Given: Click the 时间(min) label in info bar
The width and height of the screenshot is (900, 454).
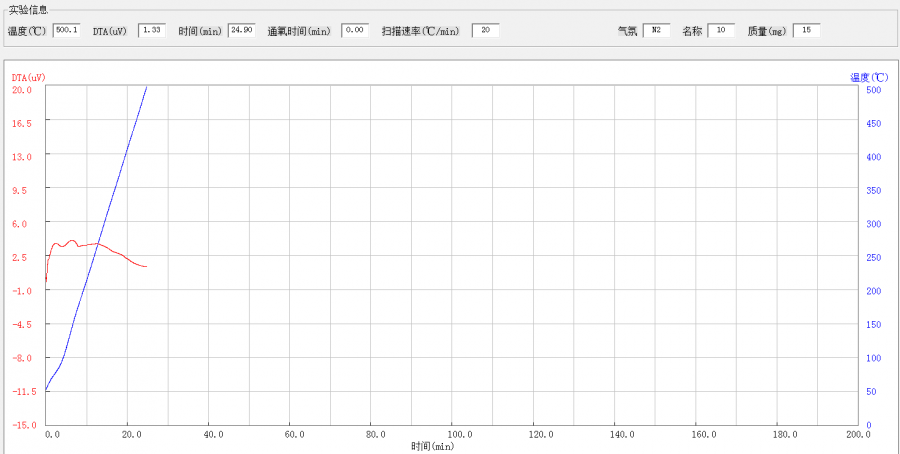Looking at the screenshot, I should click(200, 31).
